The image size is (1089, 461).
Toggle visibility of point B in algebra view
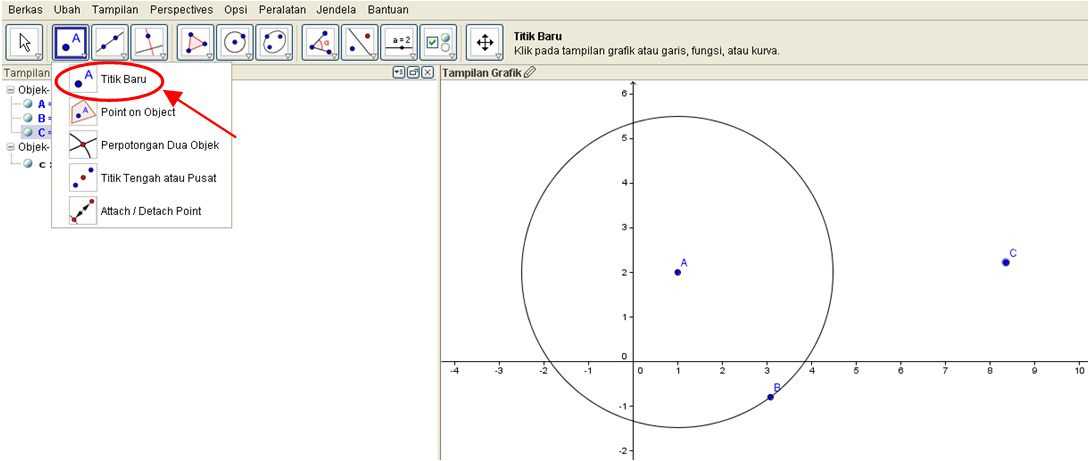pos(28,118)
